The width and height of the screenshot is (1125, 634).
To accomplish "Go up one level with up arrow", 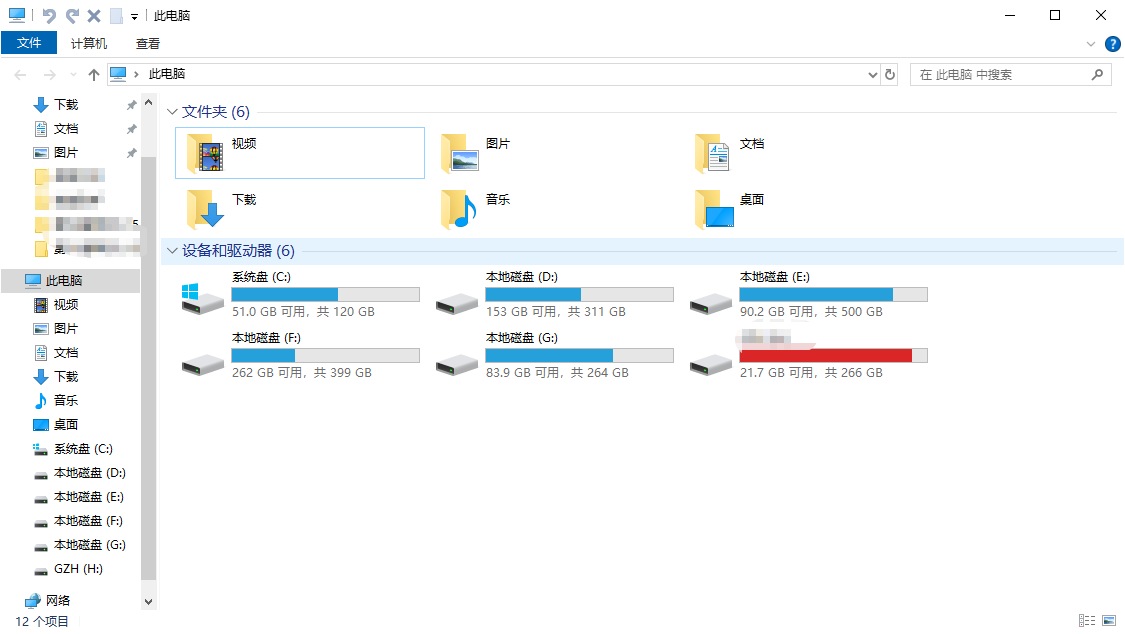I will pos(93,75).
